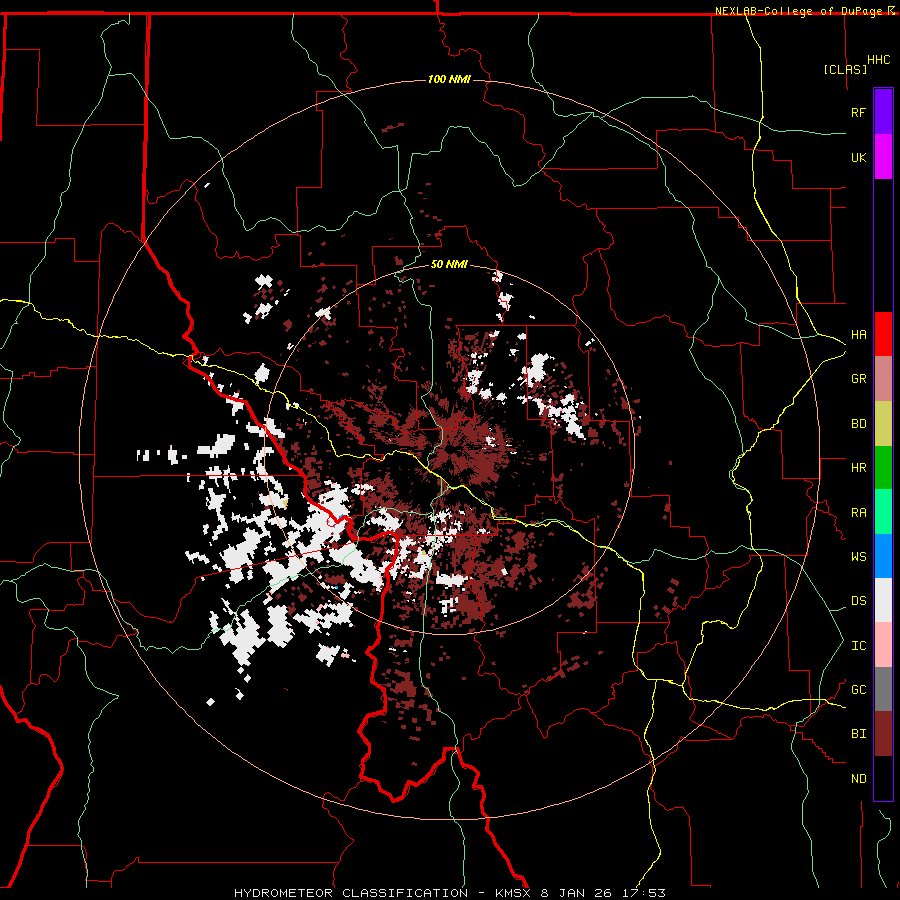Select the light pink IC legend swatch
Image resolution: width=900 pixels, height=900 pixels.
coord(883,645)
